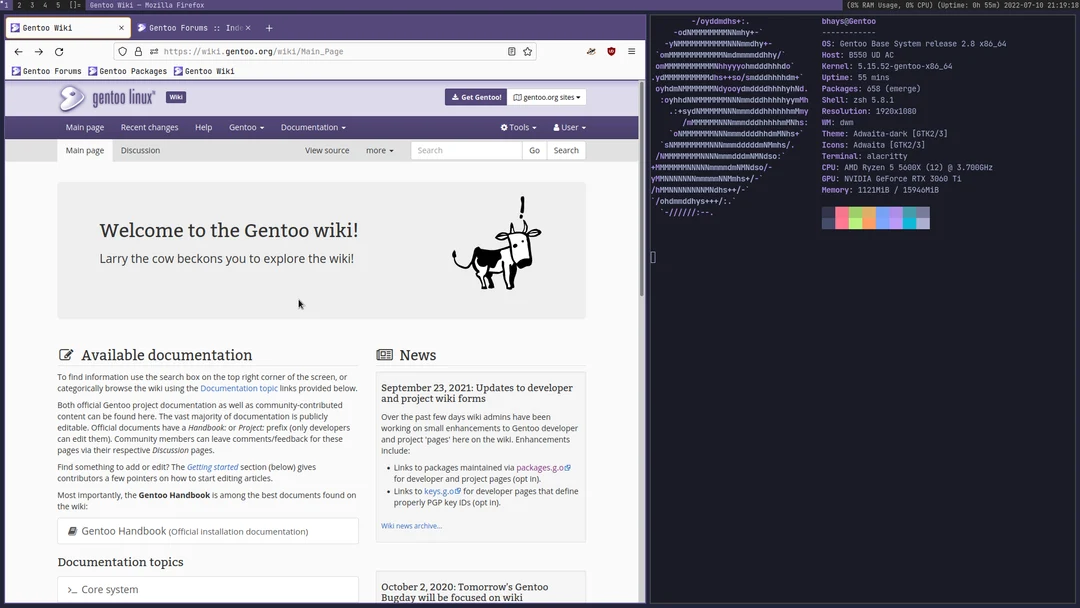
Task: Reload the current page
Action: pos(59,51)
